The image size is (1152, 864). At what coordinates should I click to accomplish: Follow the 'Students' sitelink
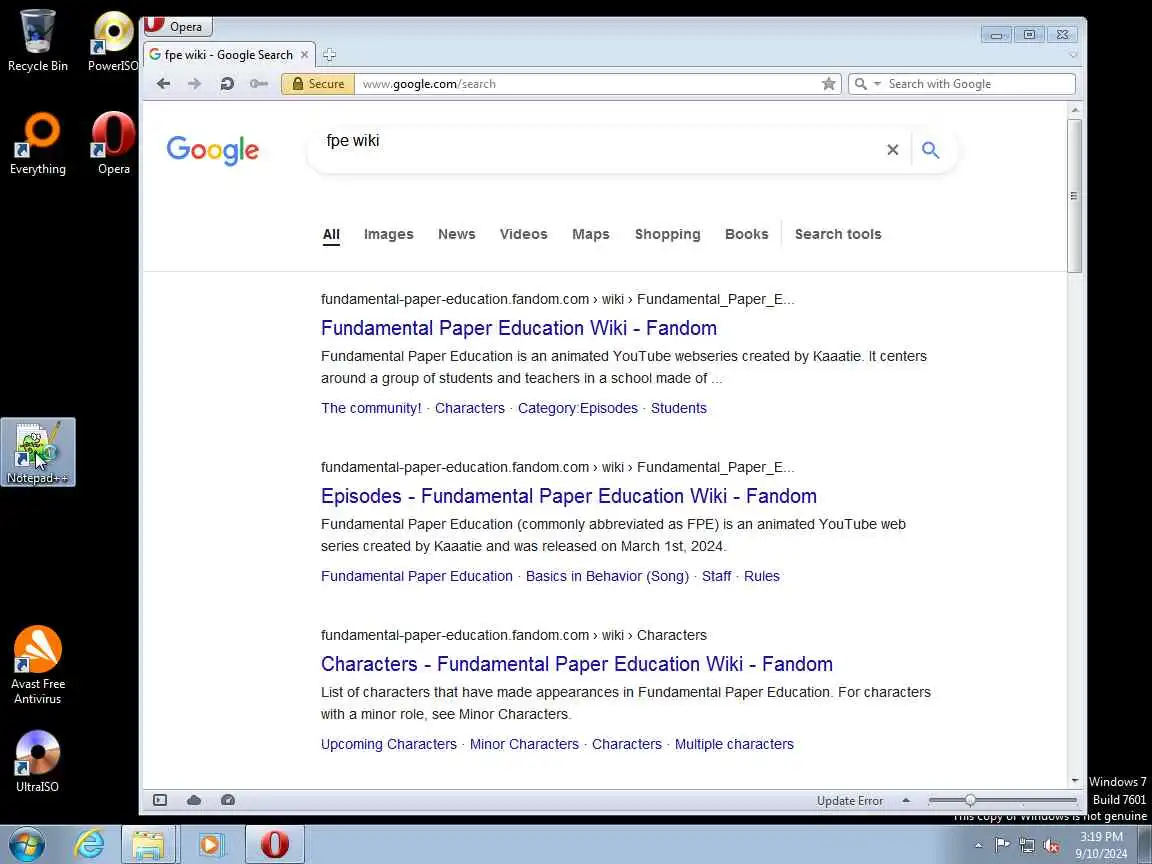679,408
